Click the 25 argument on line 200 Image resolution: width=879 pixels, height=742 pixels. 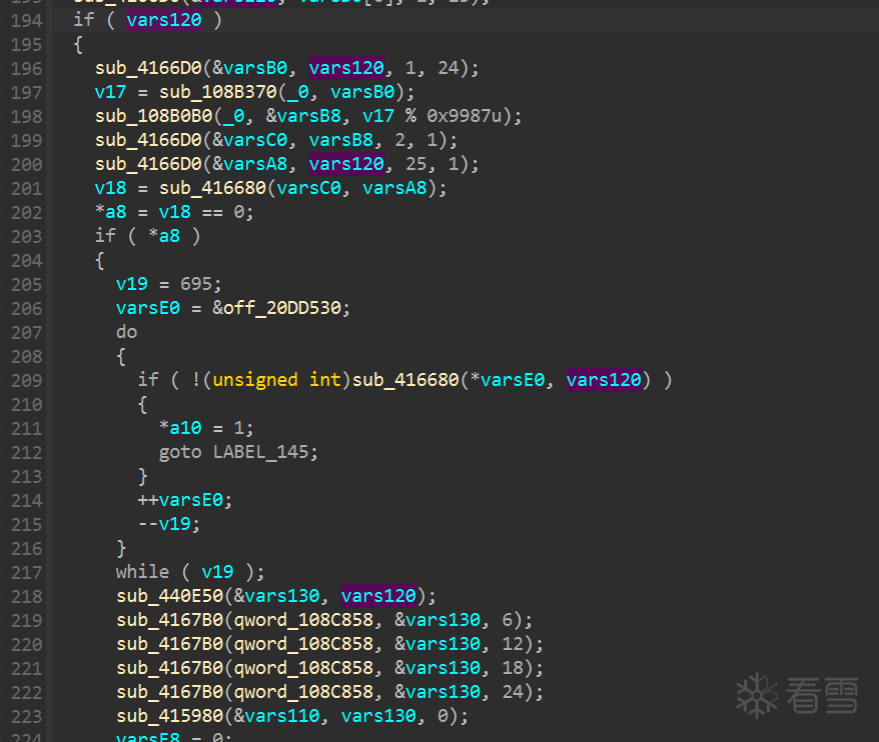coord(416,164)
